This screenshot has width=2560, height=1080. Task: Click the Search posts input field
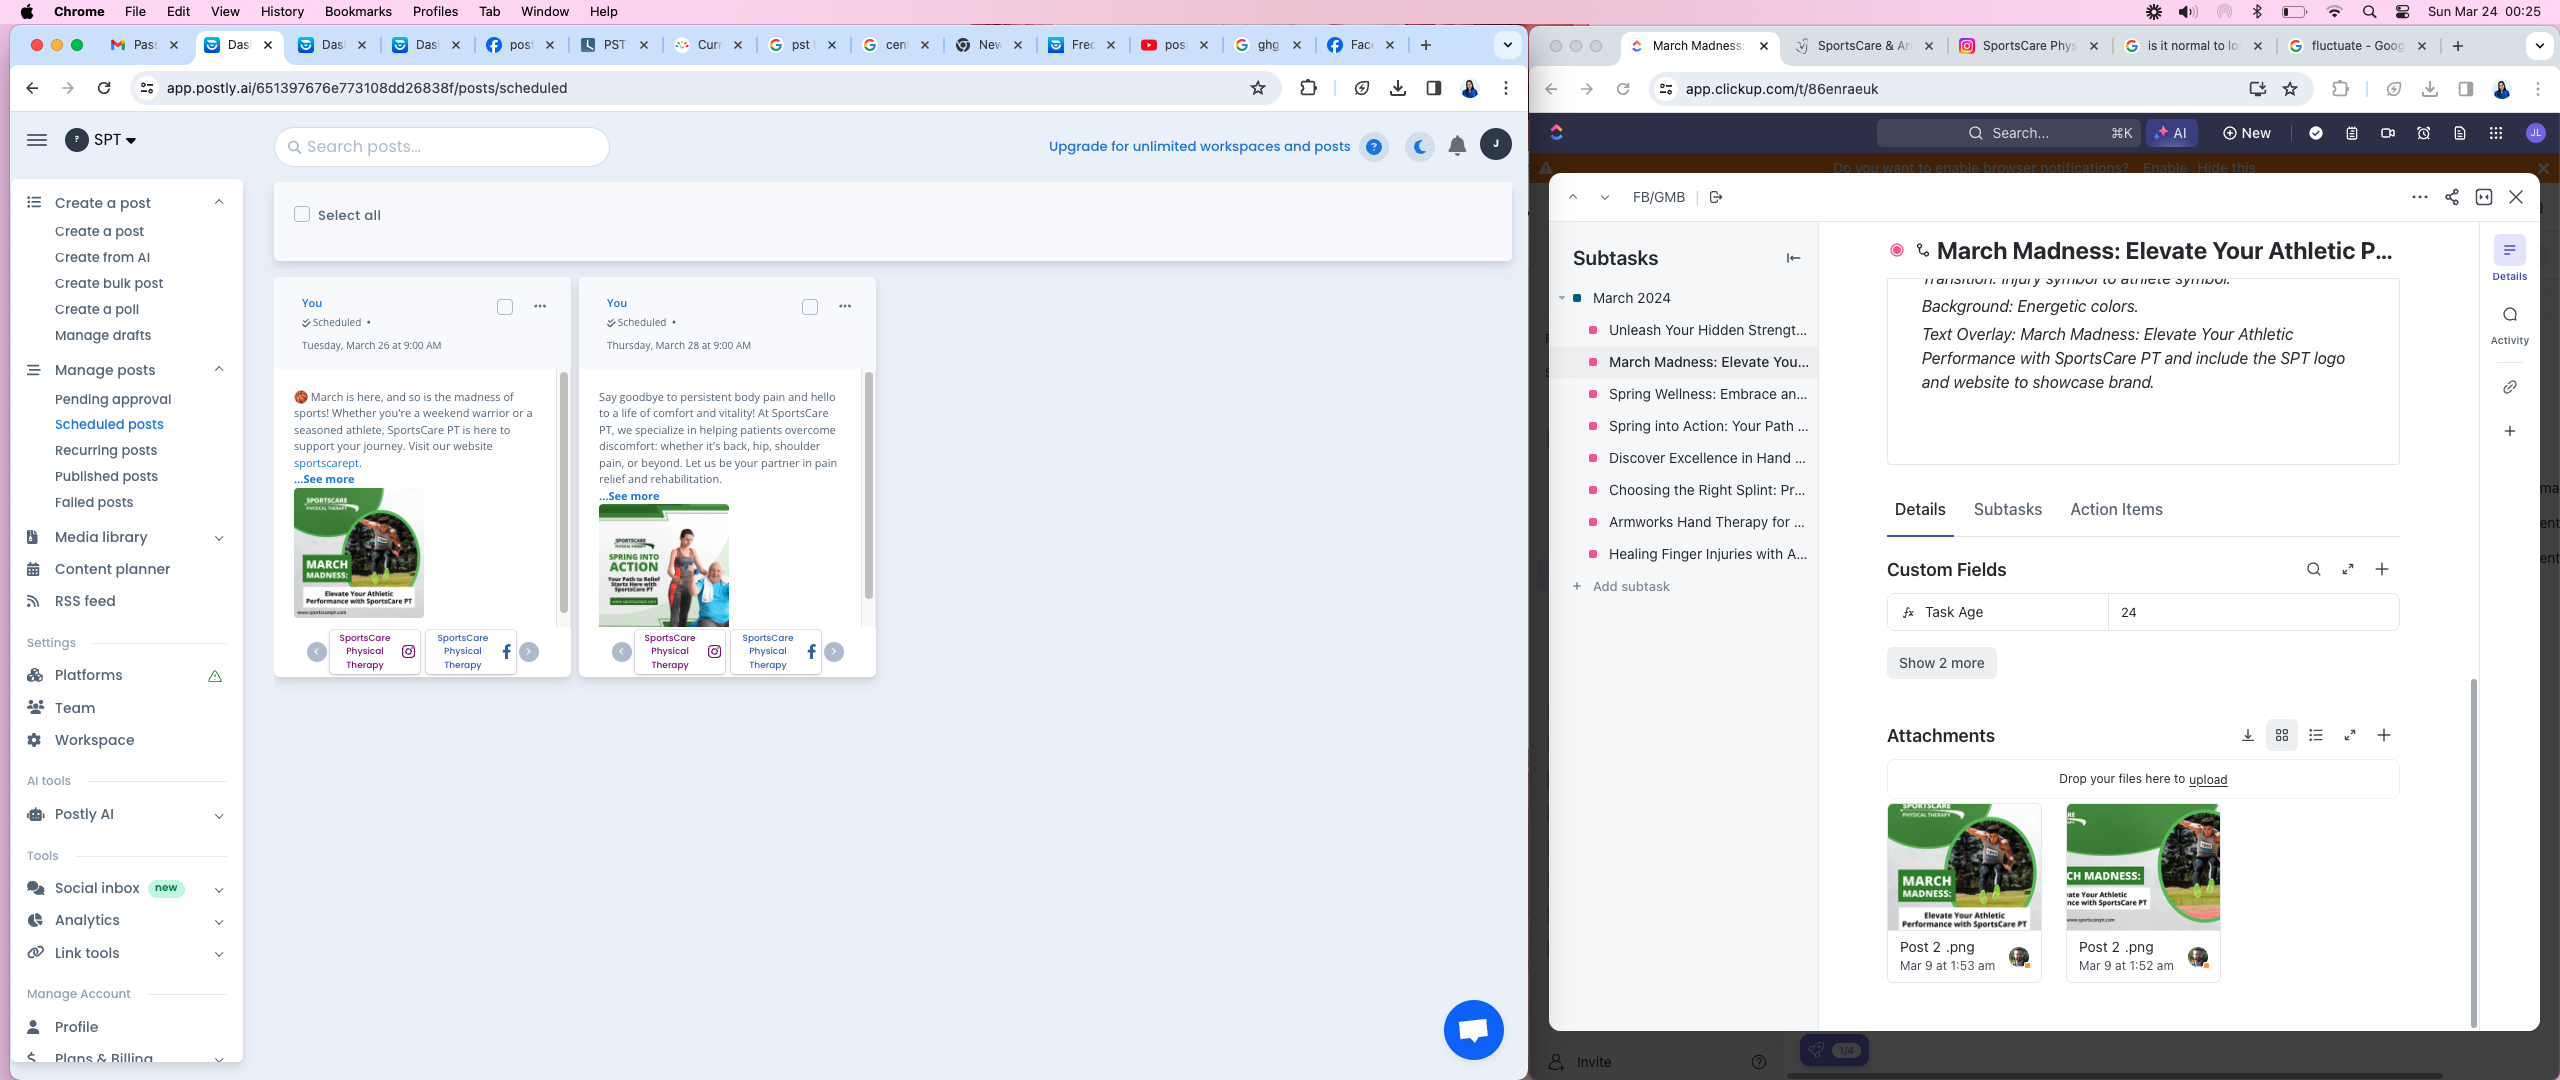[441, 147]
